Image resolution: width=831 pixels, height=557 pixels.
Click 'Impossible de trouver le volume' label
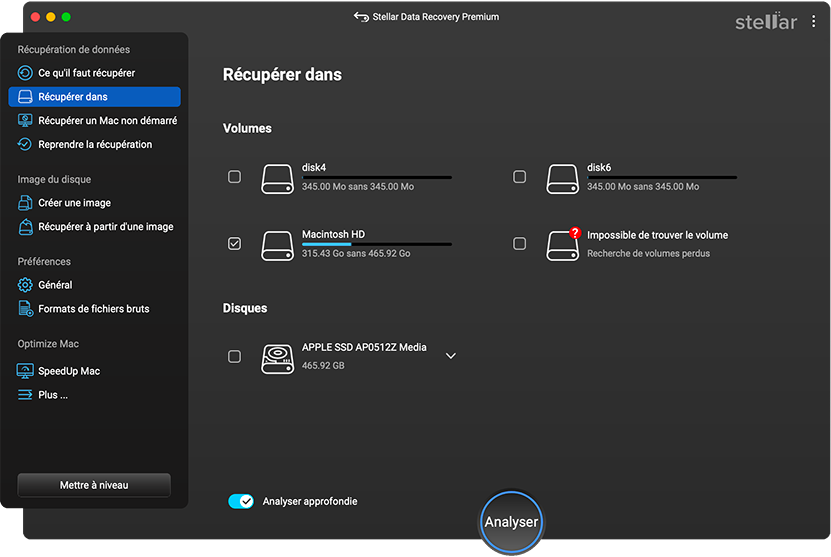657,235
